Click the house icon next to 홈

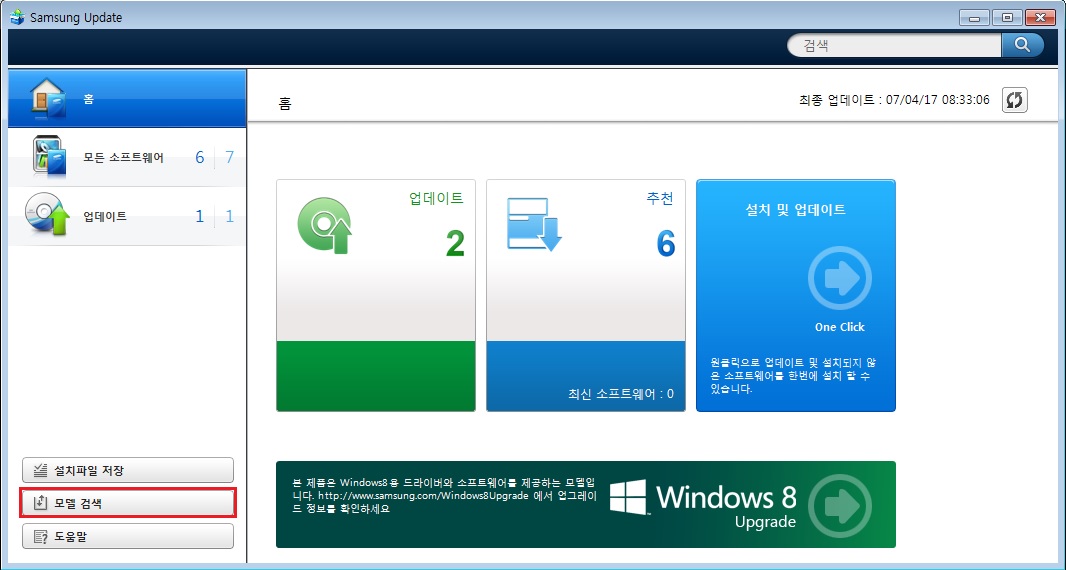pos(48,98)
